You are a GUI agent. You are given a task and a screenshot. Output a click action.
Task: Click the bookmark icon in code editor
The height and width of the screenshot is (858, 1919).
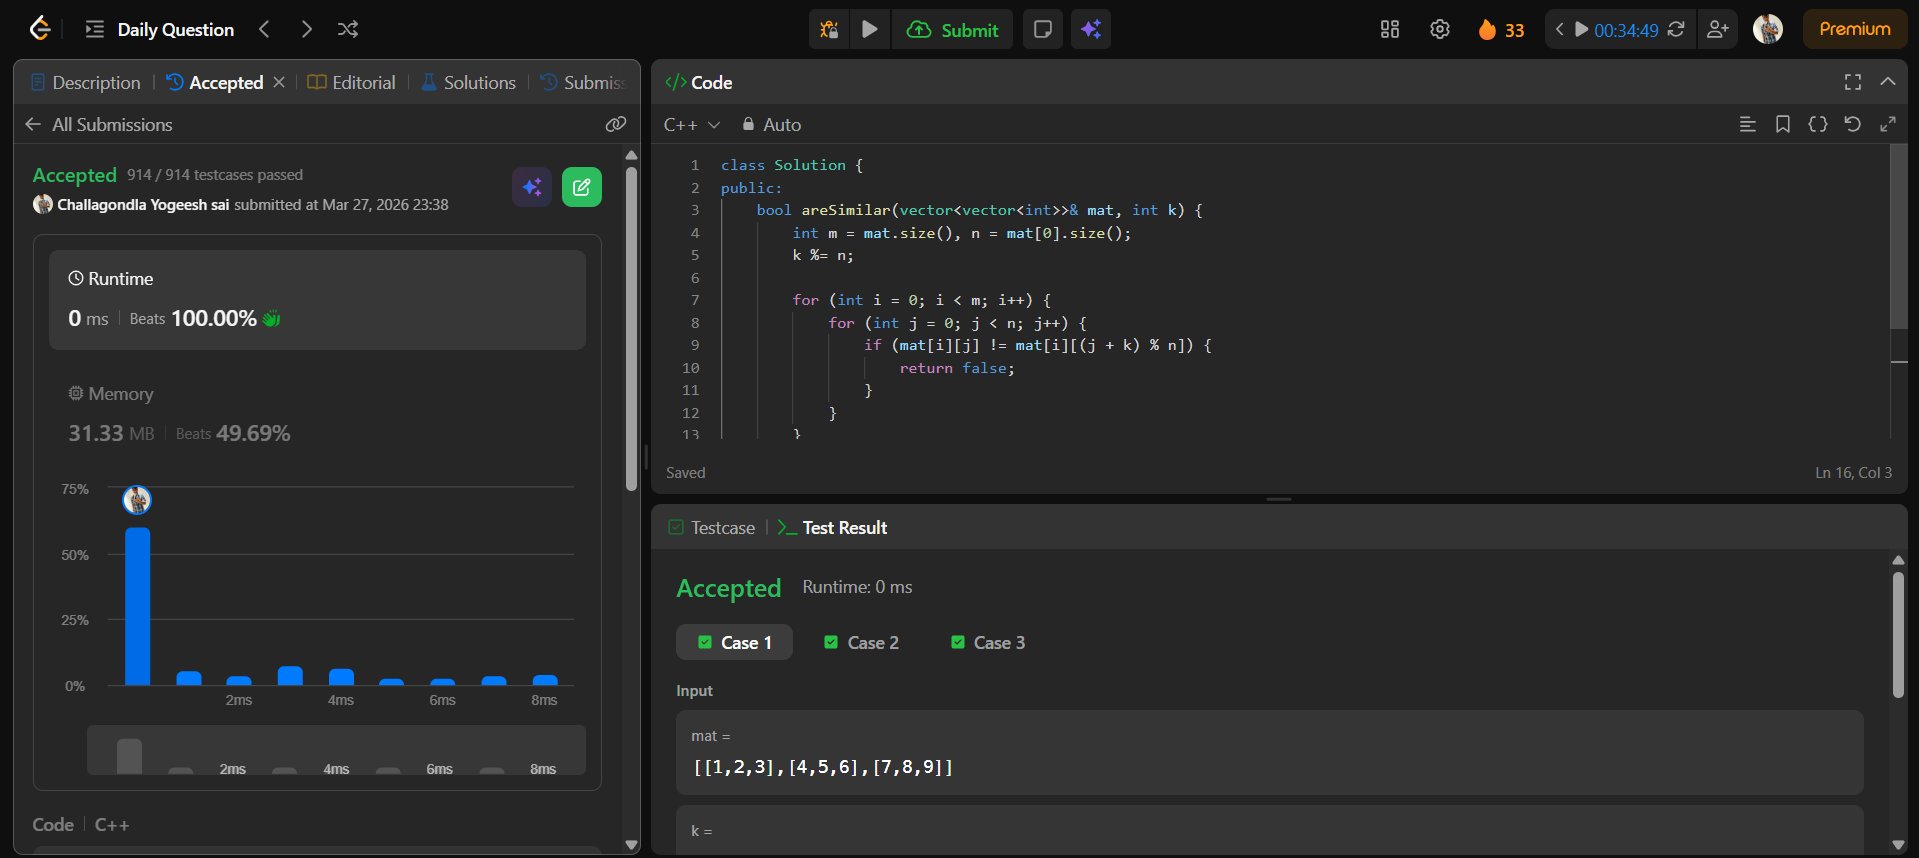[x=1782, y=124]
